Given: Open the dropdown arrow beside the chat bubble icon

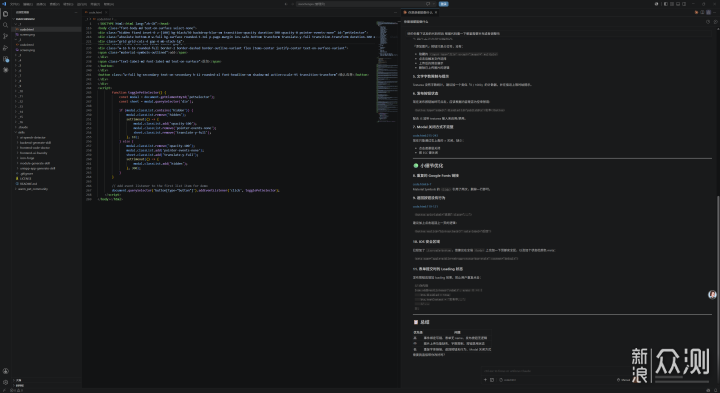Looking at the screenshot, I should (x=434, y=4).
